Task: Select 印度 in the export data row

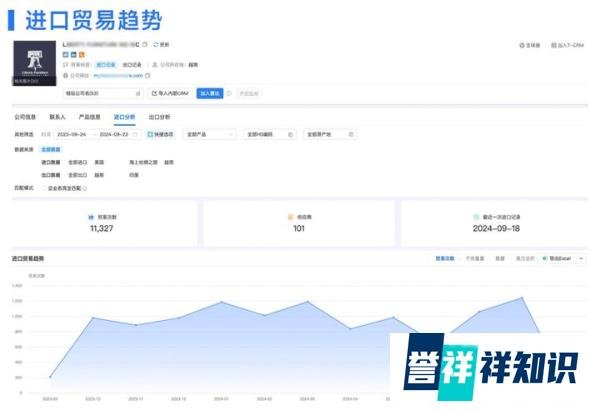Action: click(x=134, y=175)
